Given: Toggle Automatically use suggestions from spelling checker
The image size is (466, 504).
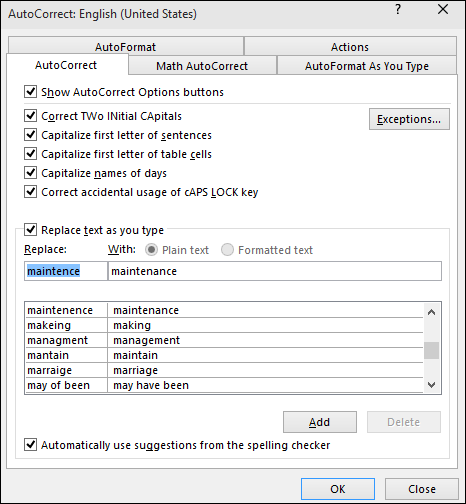Looking at the screenshot, I should [x=31, y=445].
